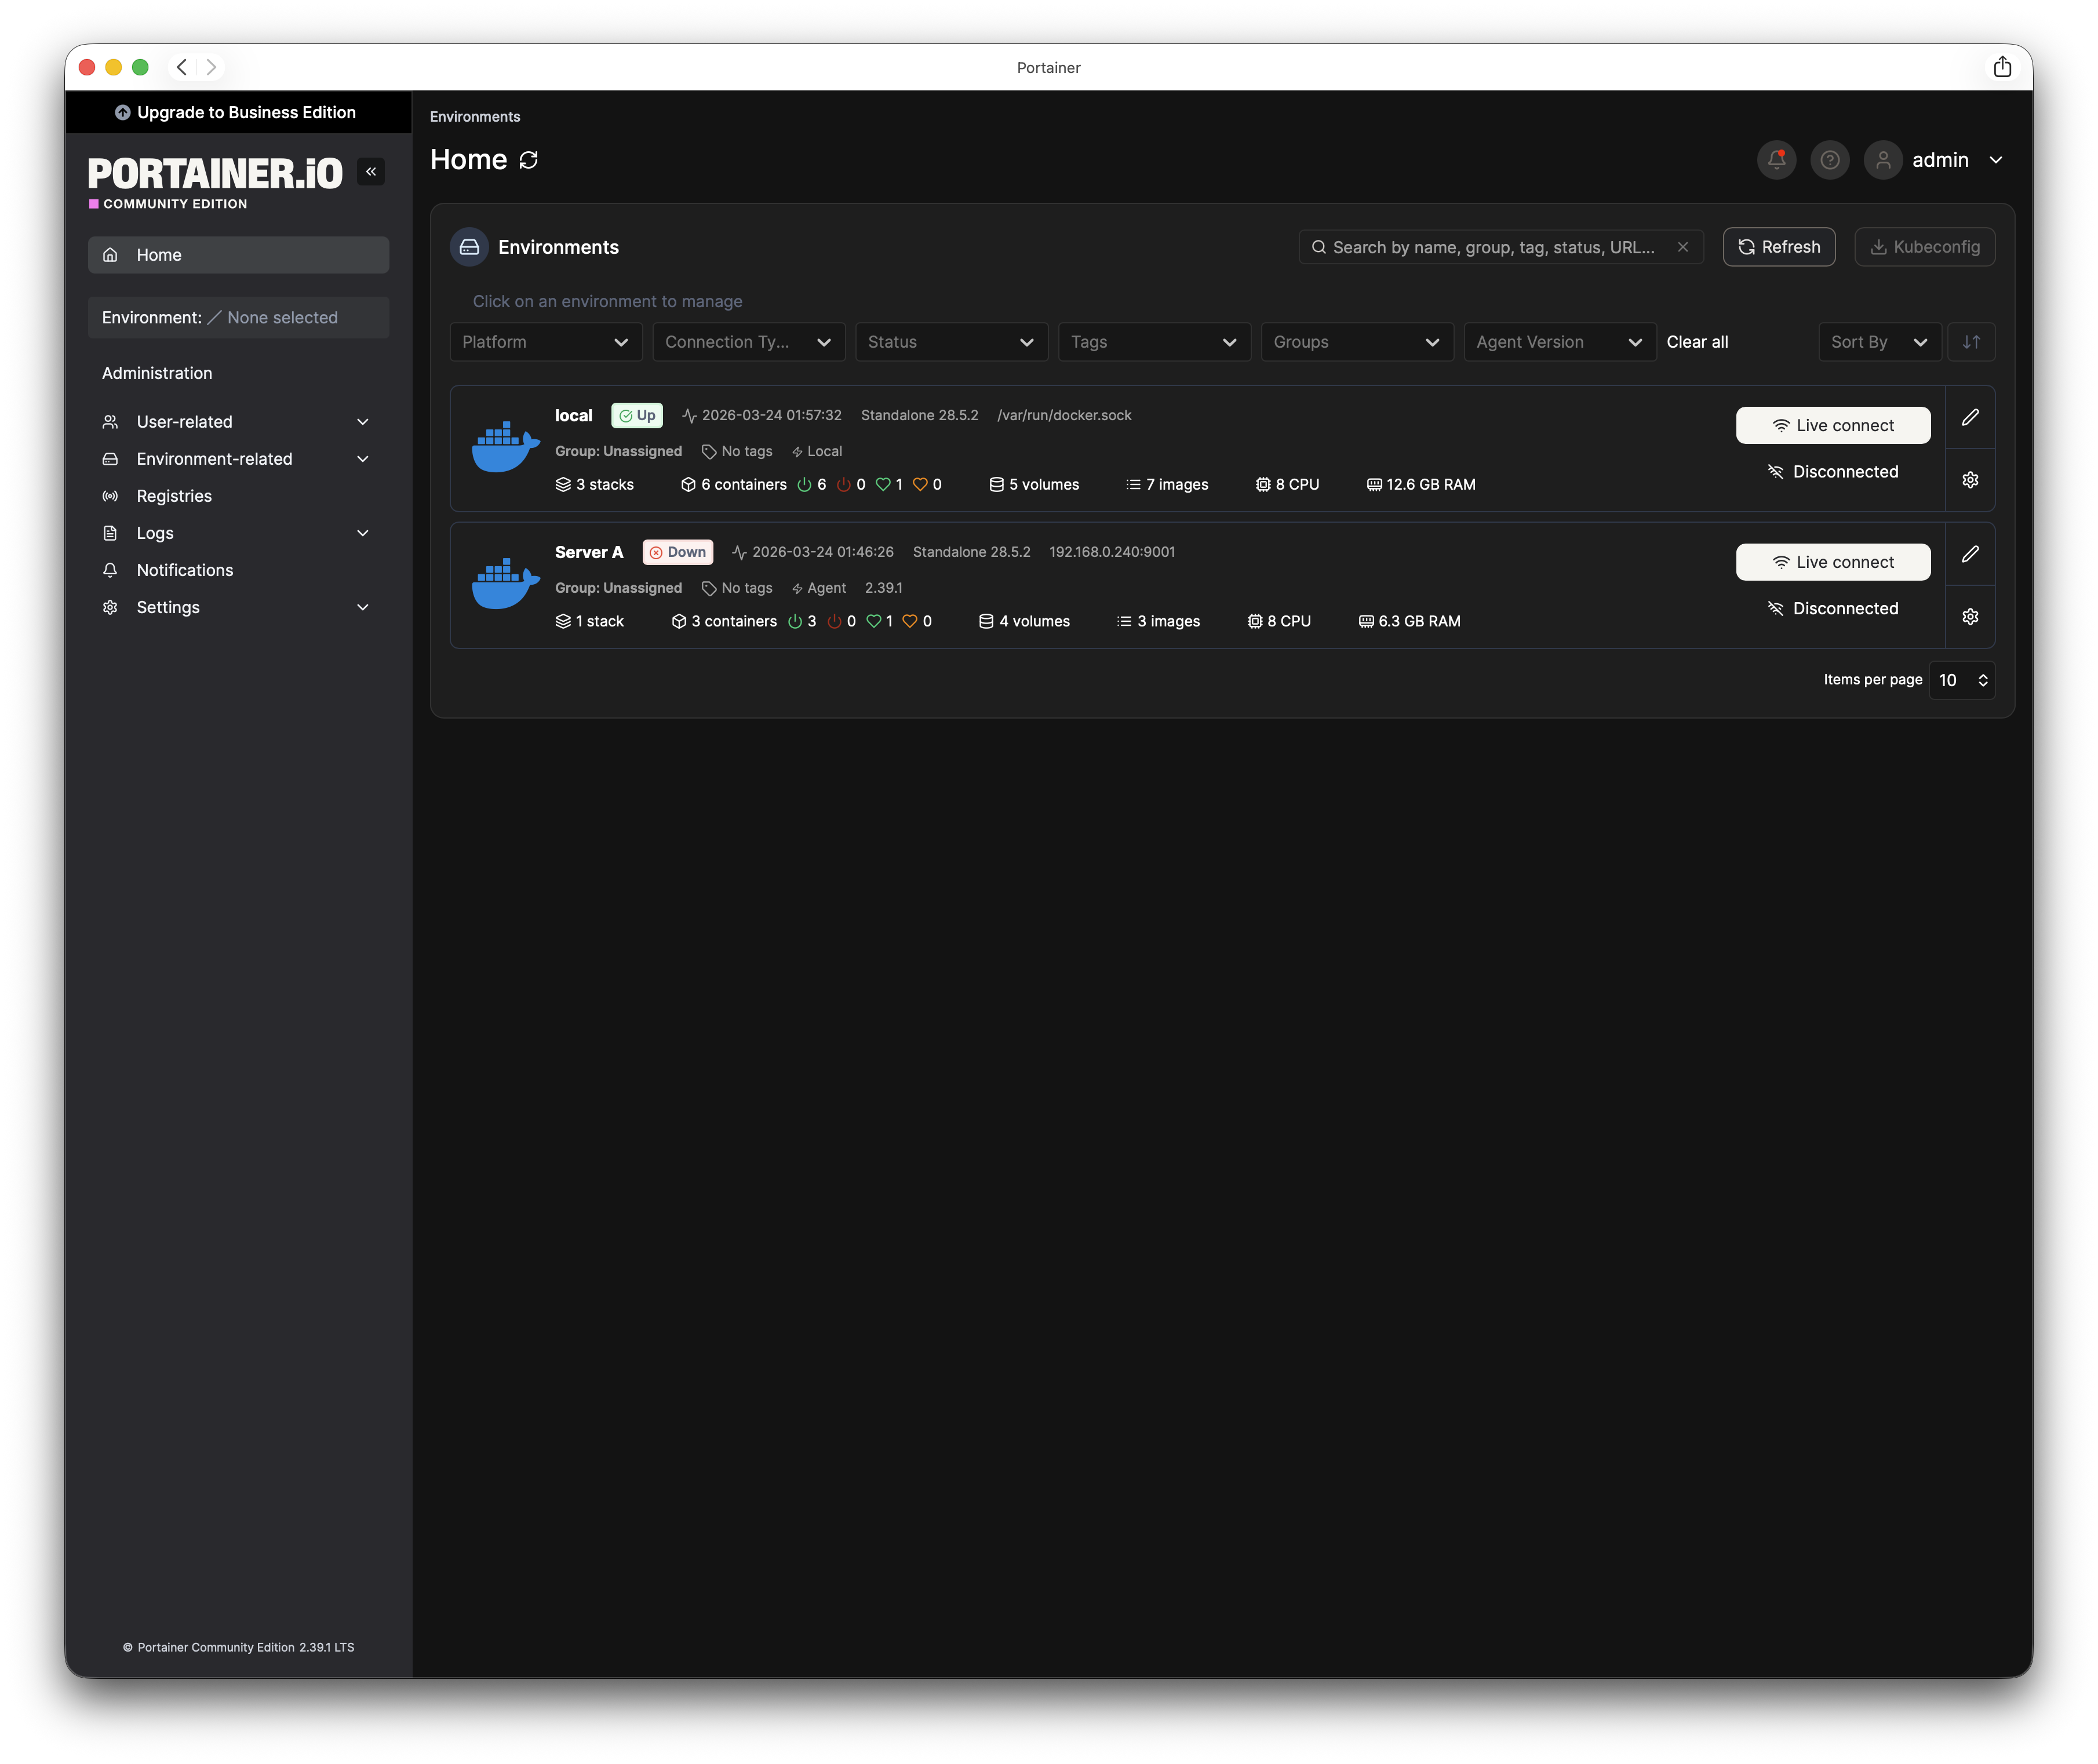Open the Status filter dropdown

click(950, 342)
